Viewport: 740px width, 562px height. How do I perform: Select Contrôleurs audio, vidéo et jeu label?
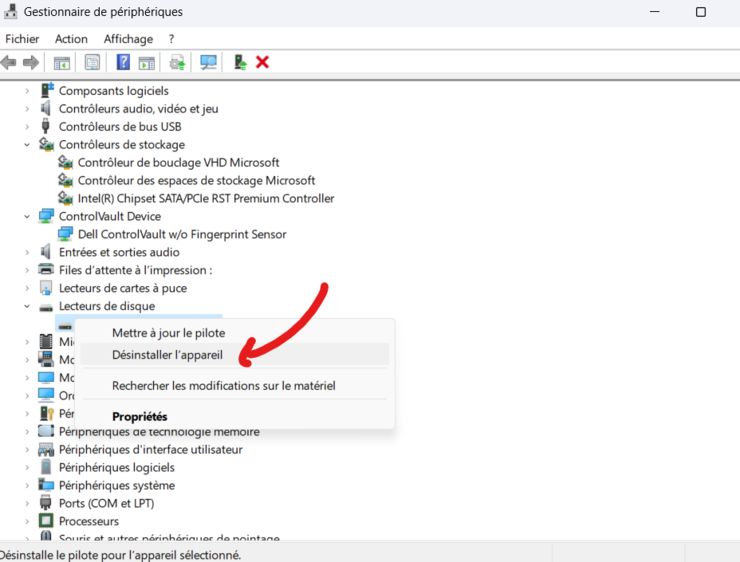138,109
